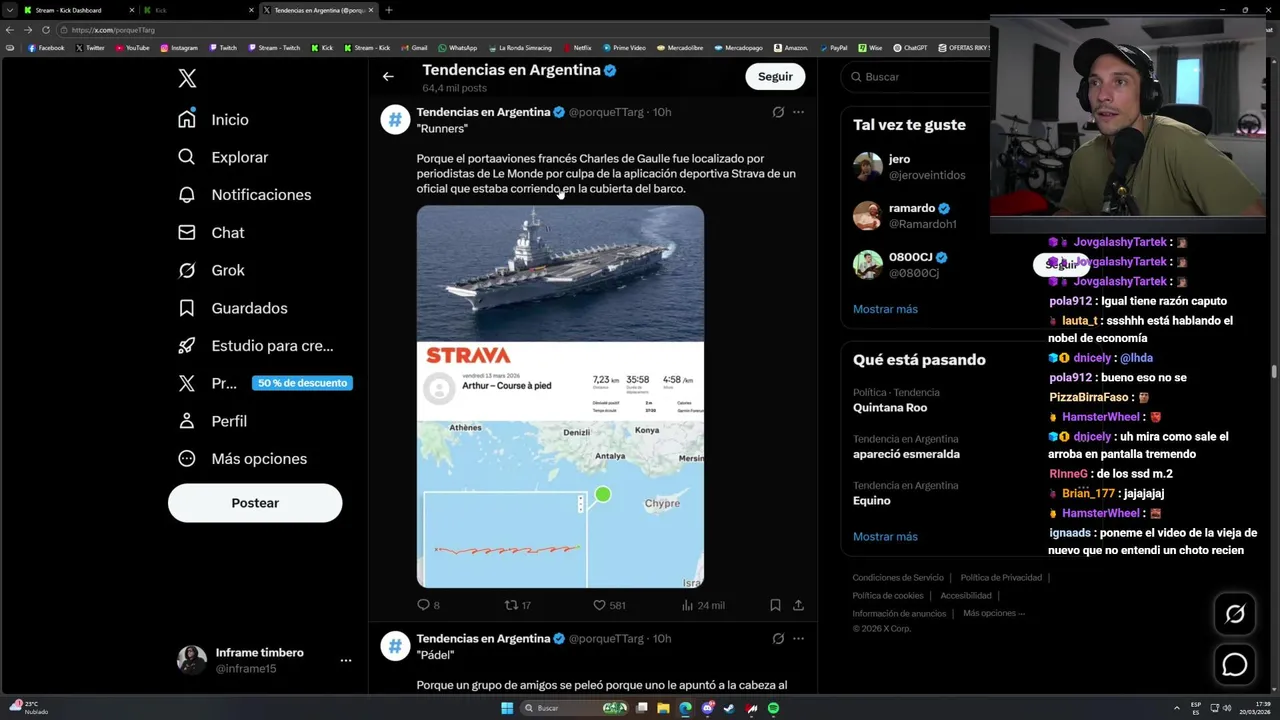Image resolution: width=1280 pixels, height=720 pixels.
Task: Open Política de Privacidad link
Action: (x=1001, y=578)
